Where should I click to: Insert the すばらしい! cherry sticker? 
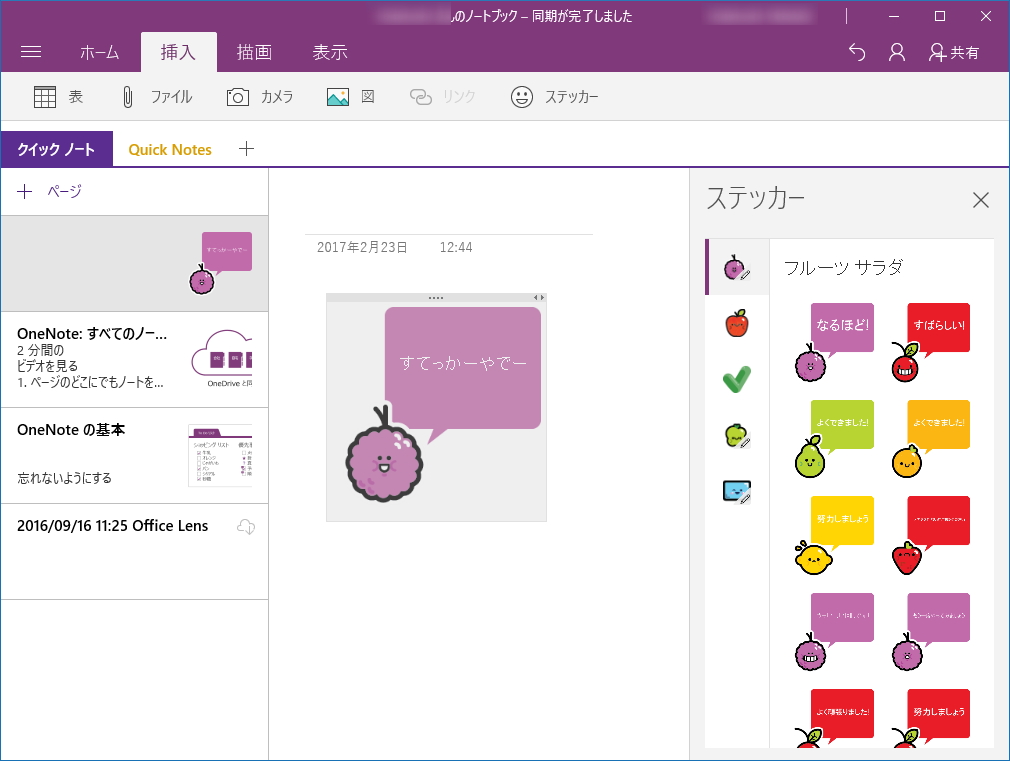pos(931,342)
